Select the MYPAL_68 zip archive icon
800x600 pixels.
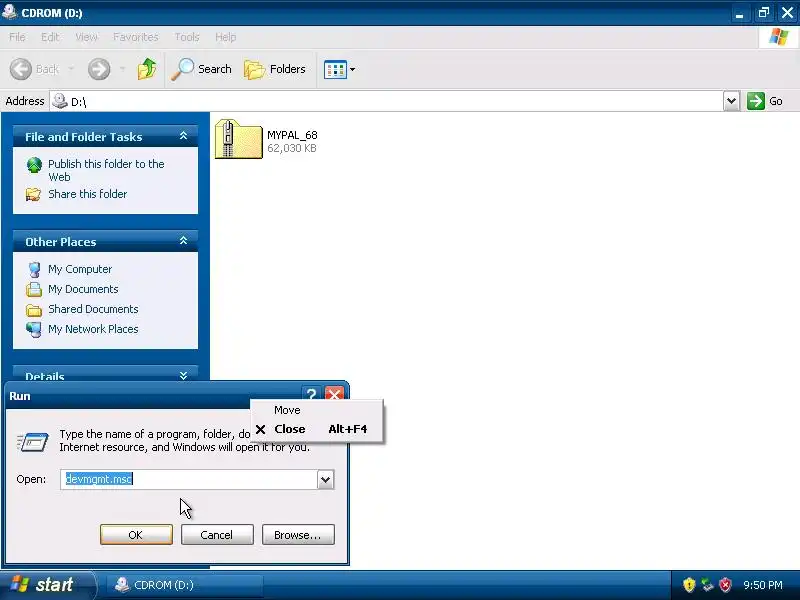coord(238,139)
